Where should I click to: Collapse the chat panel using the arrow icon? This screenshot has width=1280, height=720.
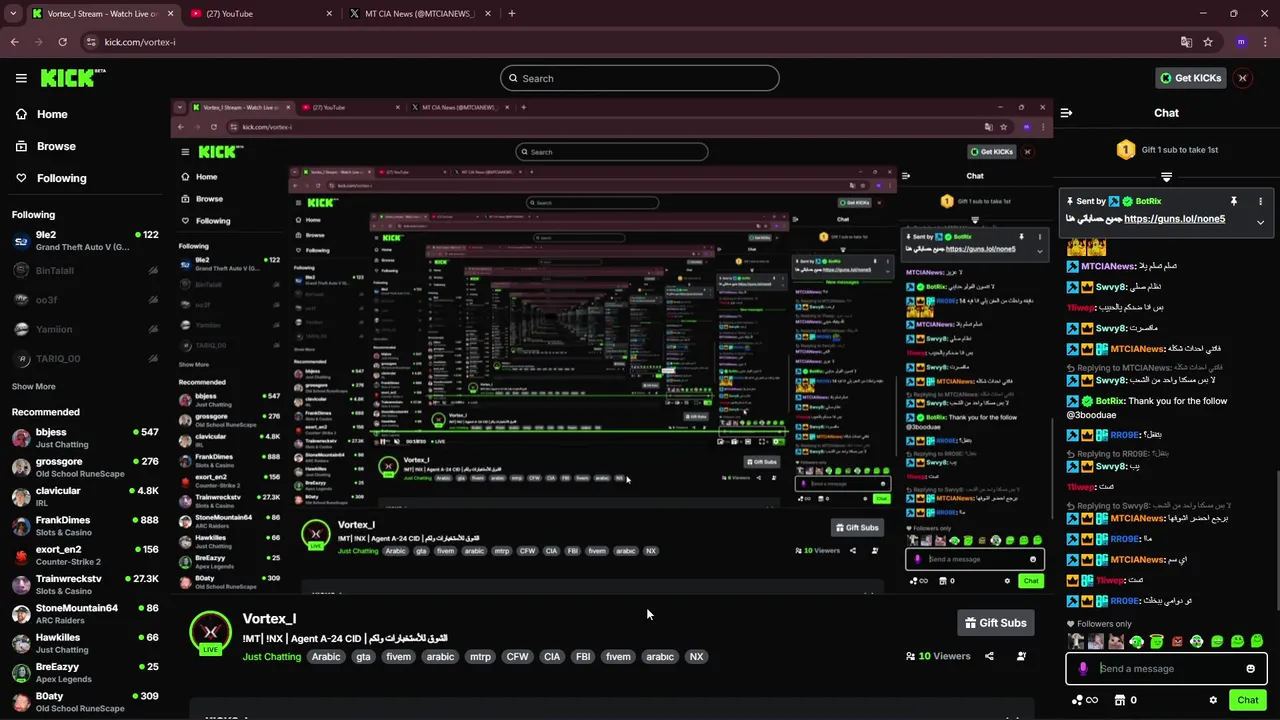click(x=1066, y=113)
